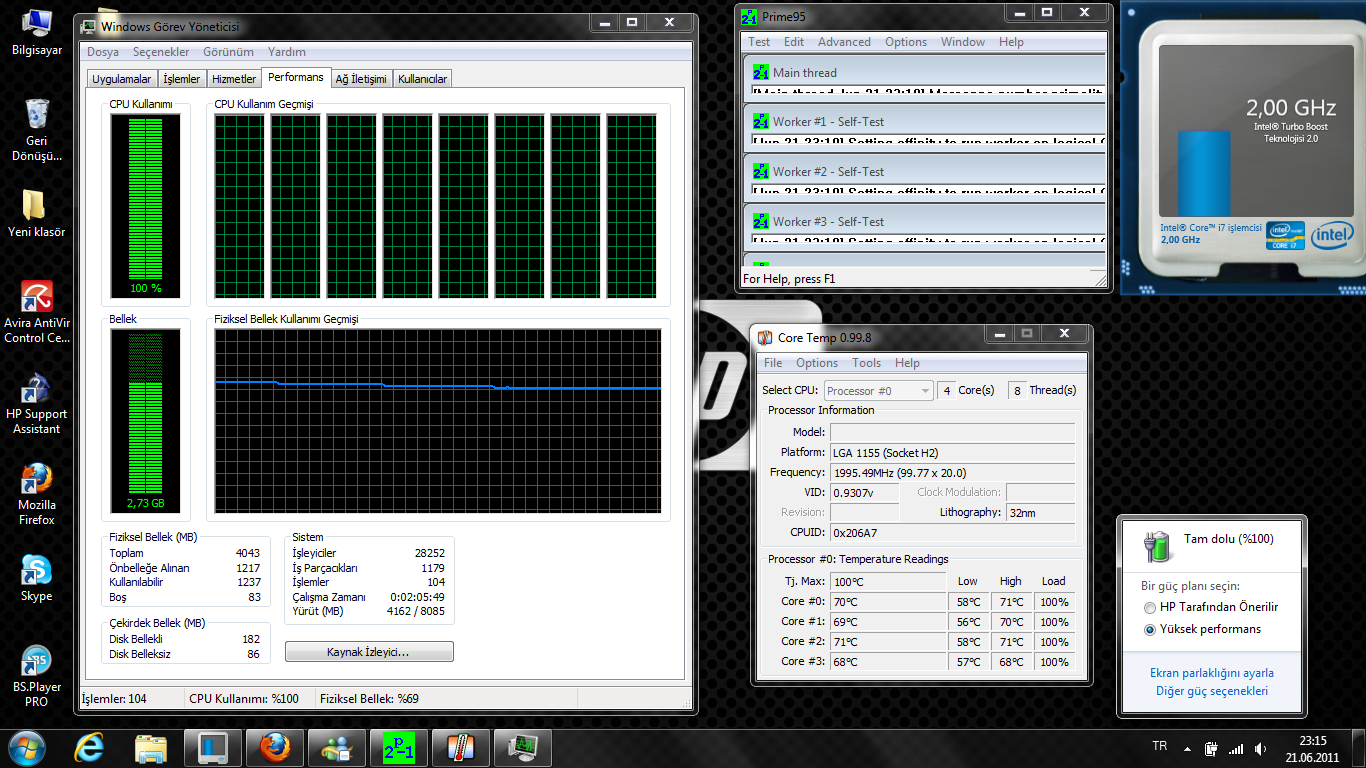This screenshot has height=768, width=1366.
Task: Click the Frequency value 1995.49MHz field
Action: coord(953,472)
